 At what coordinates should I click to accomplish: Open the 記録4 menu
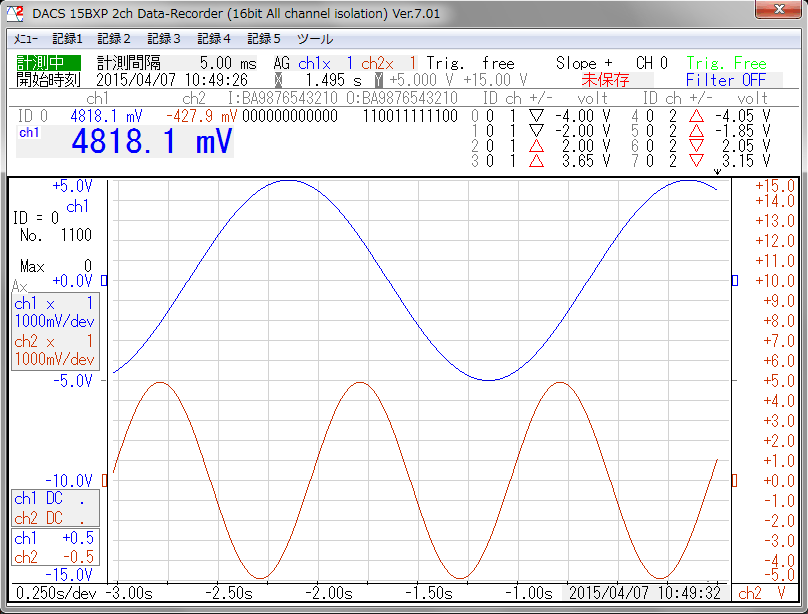214,39
